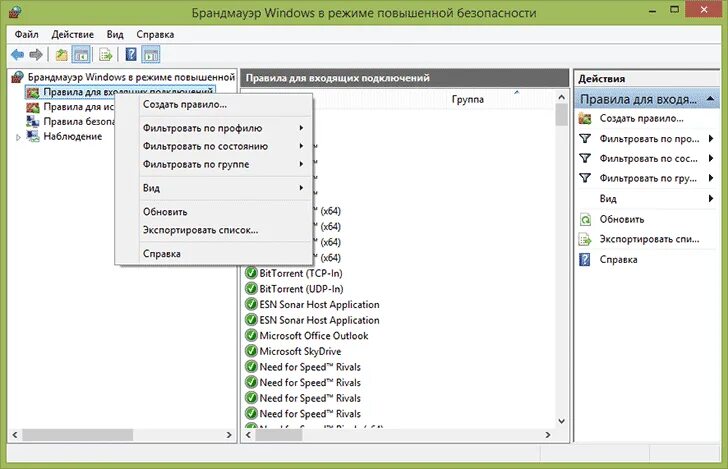728x469 pixels.
Task: Click Создать правило... link in Actions pane
Action: coord(641,118)
